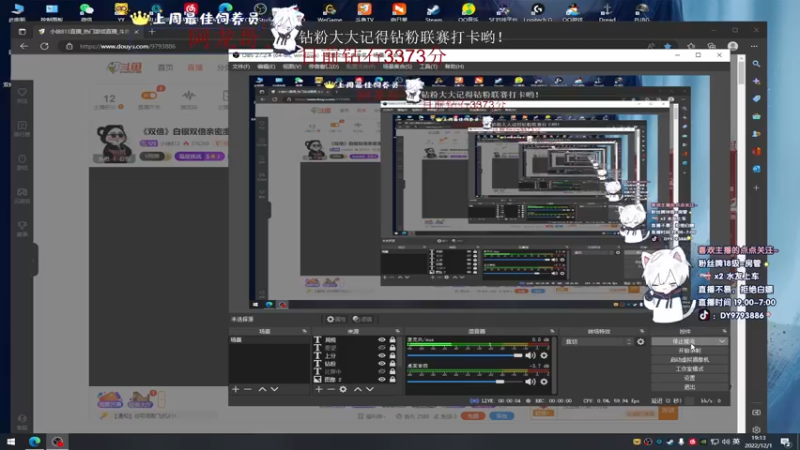Open the volume control in the system tray
Viewport: 800px width, 450px height.
point(726,441)
